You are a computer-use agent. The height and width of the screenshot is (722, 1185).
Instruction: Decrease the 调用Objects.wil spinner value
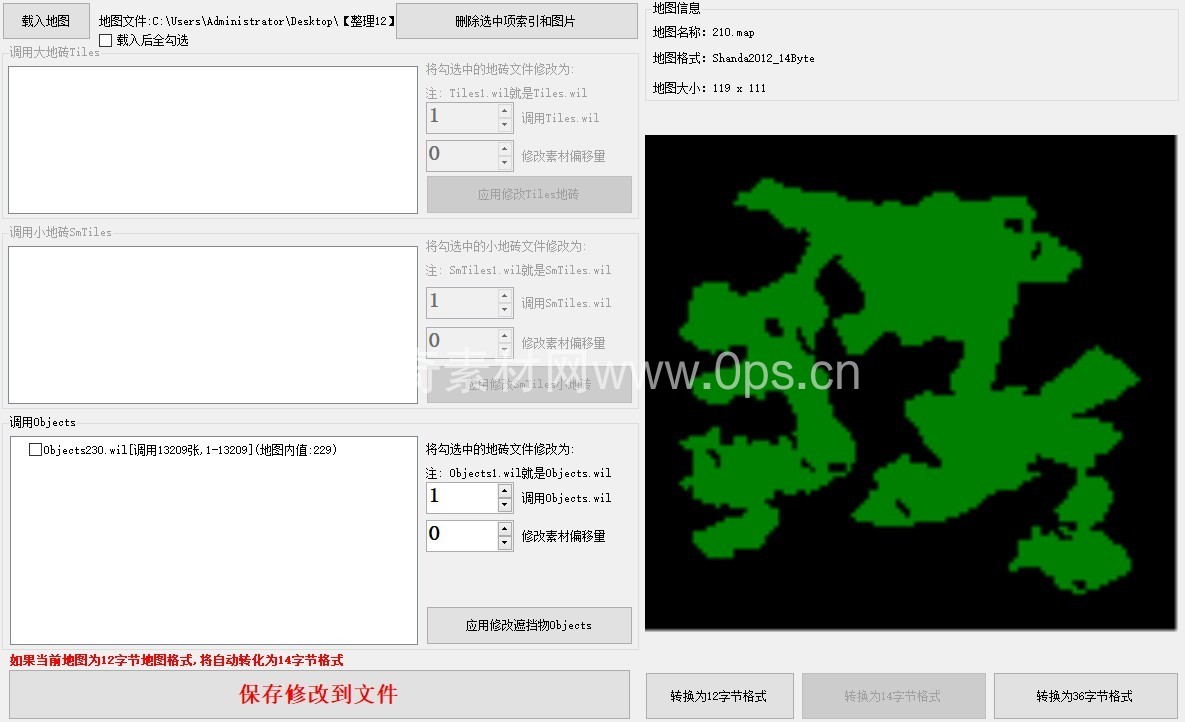point(505,505)
